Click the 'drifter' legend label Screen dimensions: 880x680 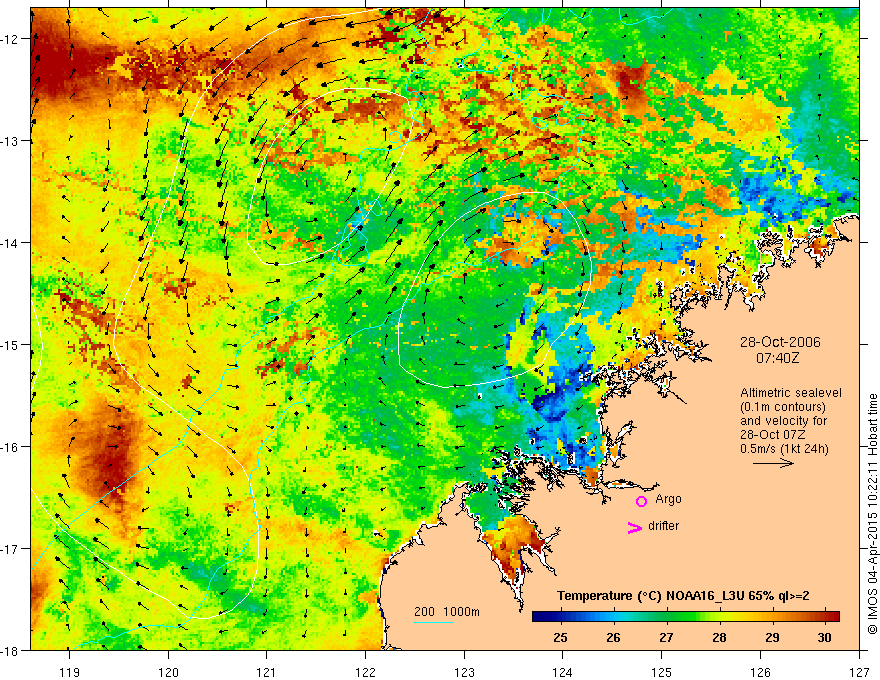[x=663, y=526]
